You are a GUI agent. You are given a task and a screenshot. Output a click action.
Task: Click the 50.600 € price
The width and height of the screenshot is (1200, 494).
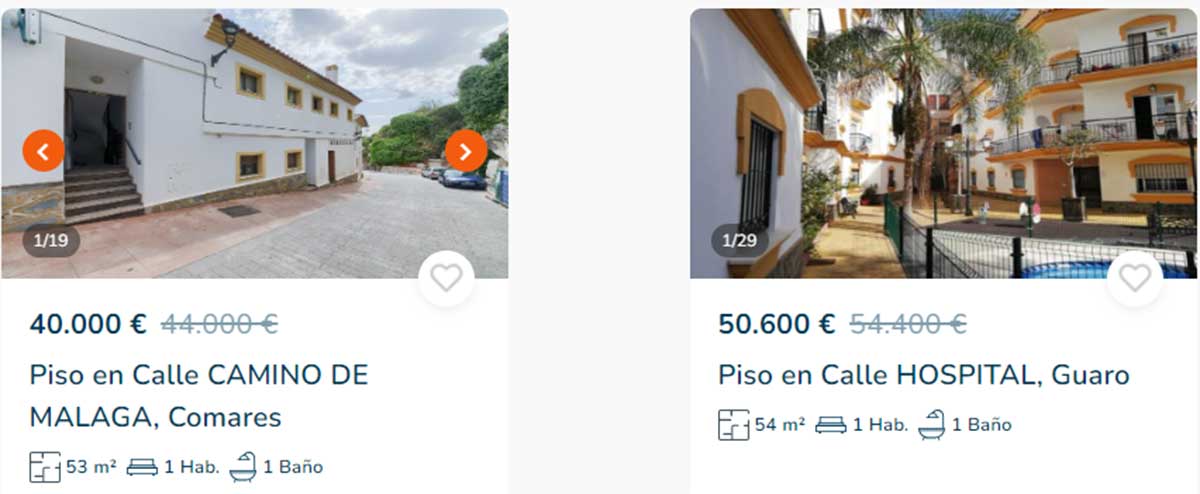(x=777, y=324)
